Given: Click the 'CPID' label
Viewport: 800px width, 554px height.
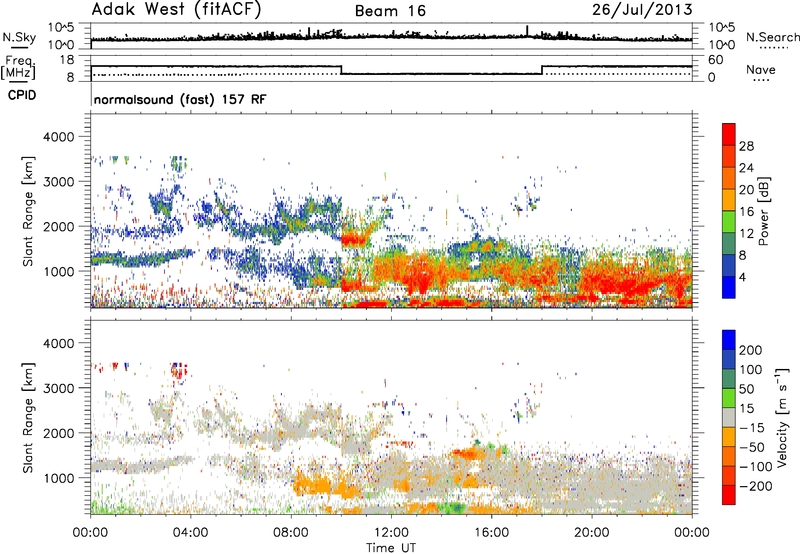Looking at the screenshot, I should [22, 95].
